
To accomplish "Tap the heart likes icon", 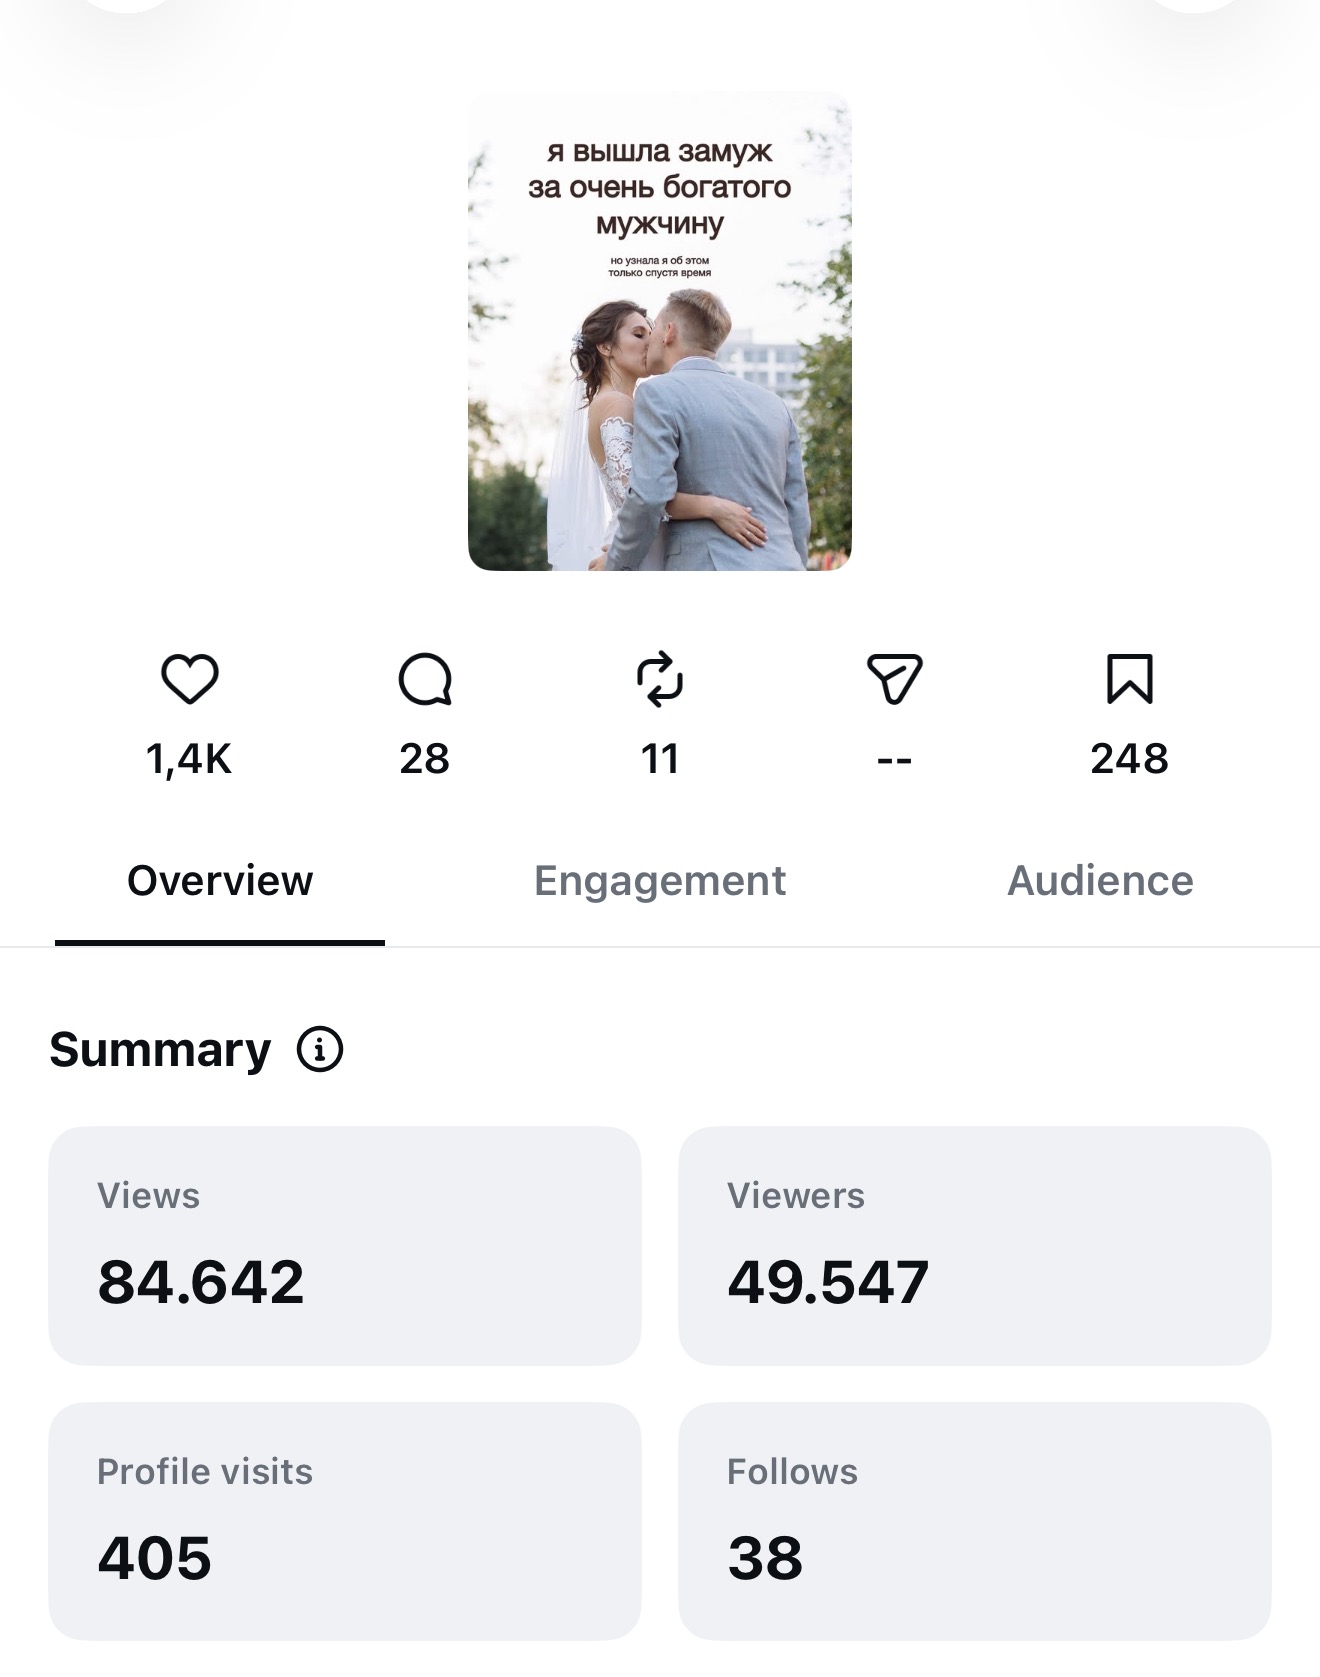I will (190, 679).
